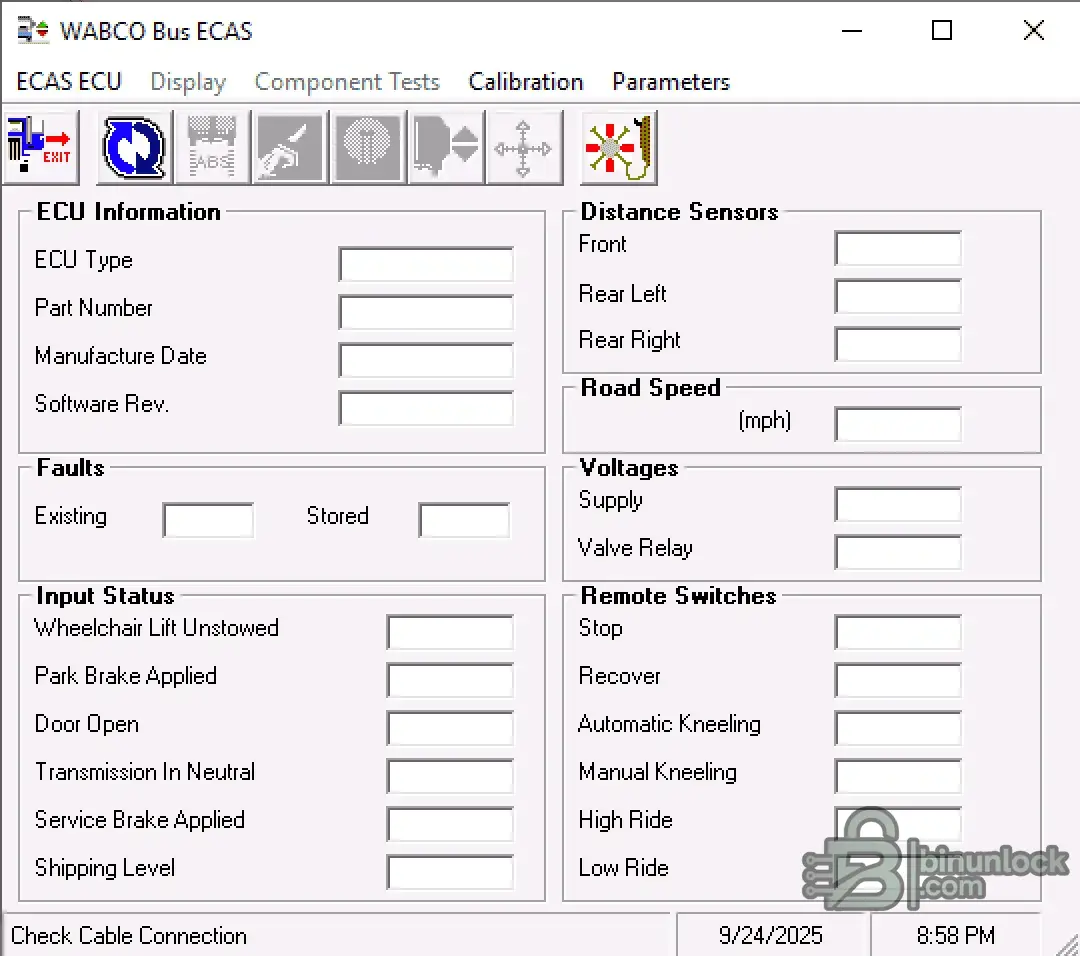Click the Front distance sensor field
This screenshot has height=956, width=1080.
[x=897, y=248]
